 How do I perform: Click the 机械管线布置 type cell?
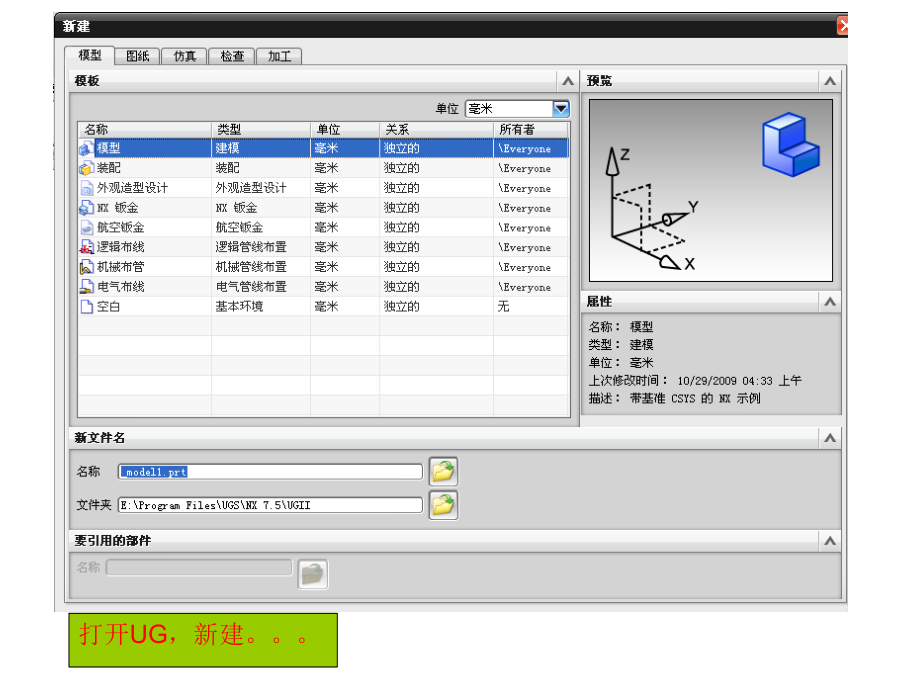click(251, 267)
